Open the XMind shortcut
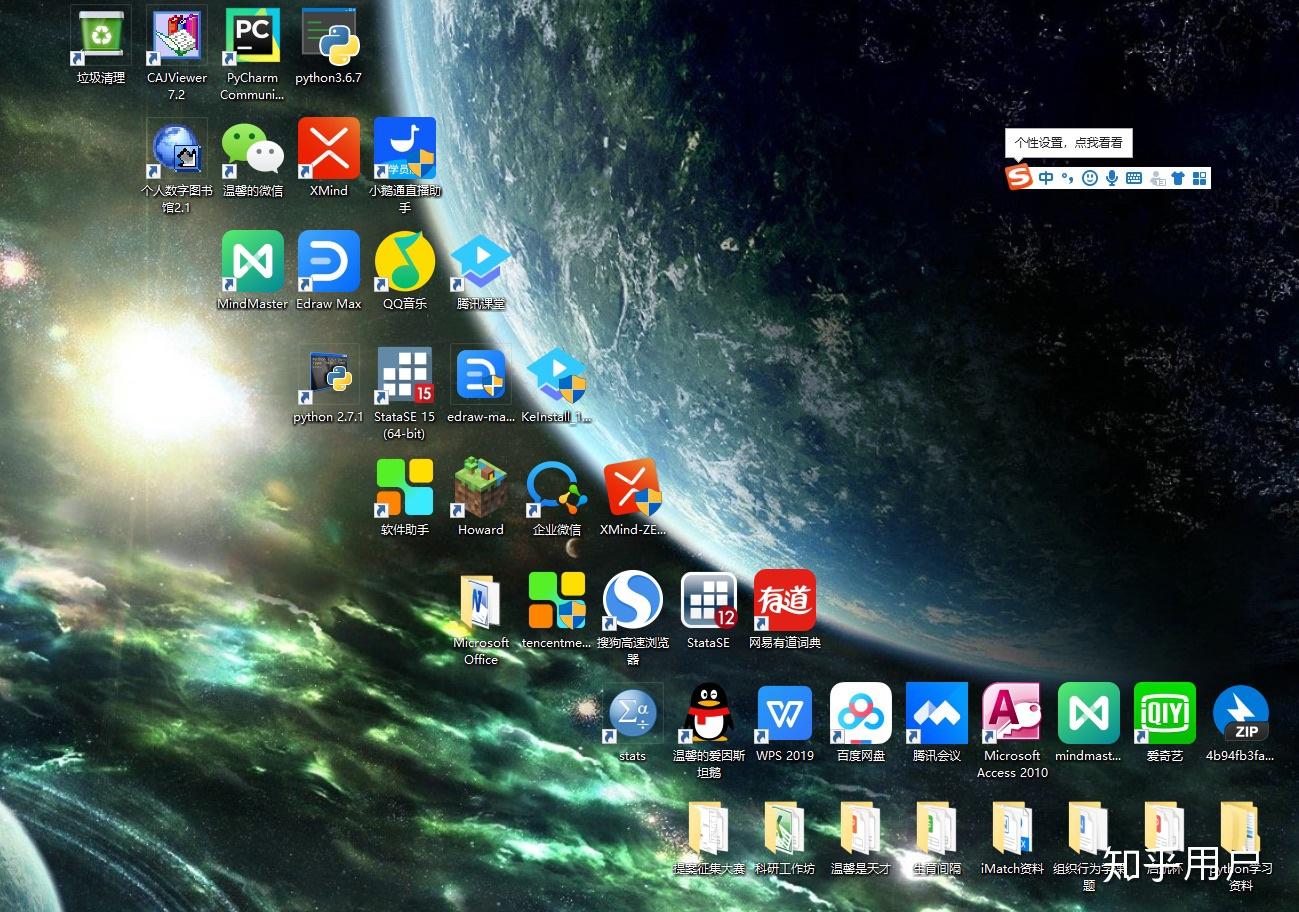 click(329, 149)
